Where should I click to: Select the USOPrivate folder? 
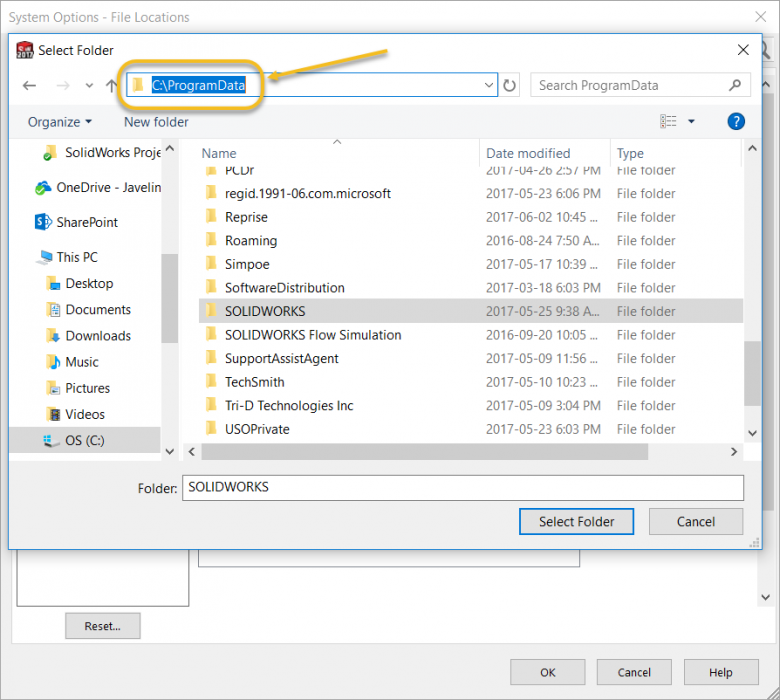tap(471, 429)
